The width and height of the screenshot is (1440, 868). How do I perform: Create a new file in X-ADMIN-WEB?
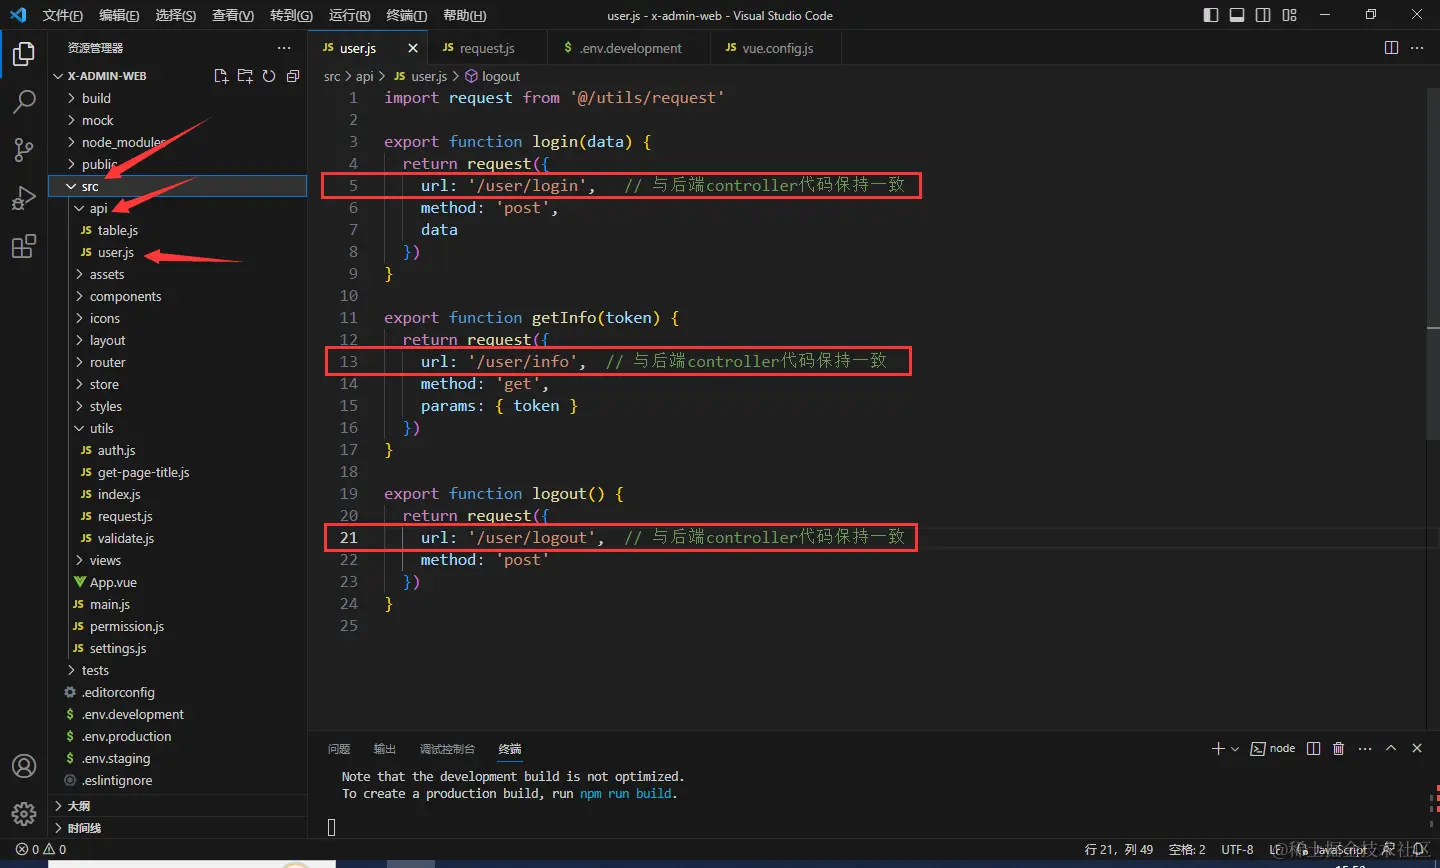[221, 76]
